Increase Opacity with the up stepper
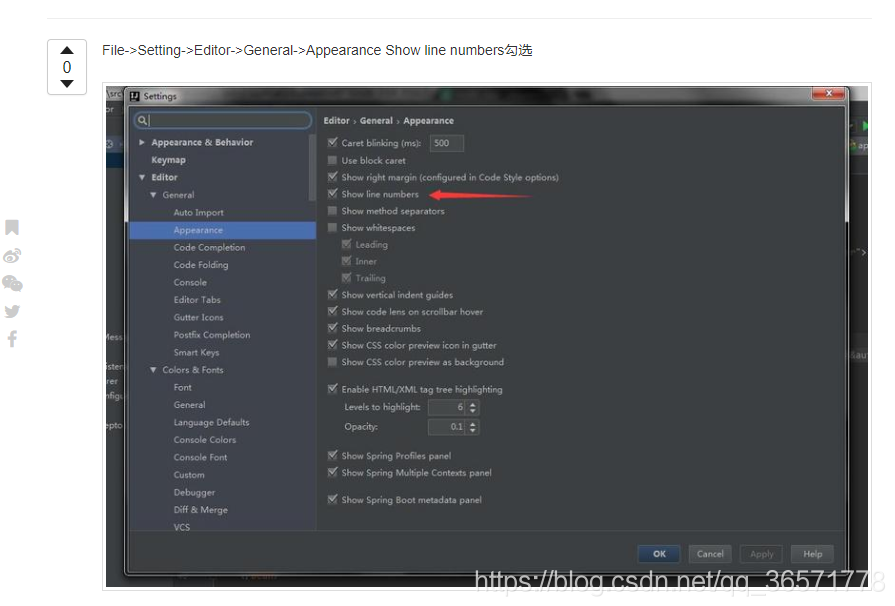The height and width of the screenshot is (606, 895). (472, 423)
